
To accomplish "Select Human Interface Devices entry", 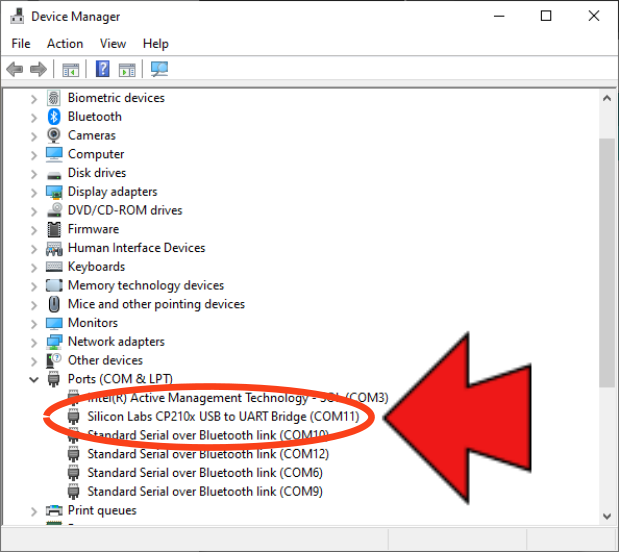I will click(136, 248).
